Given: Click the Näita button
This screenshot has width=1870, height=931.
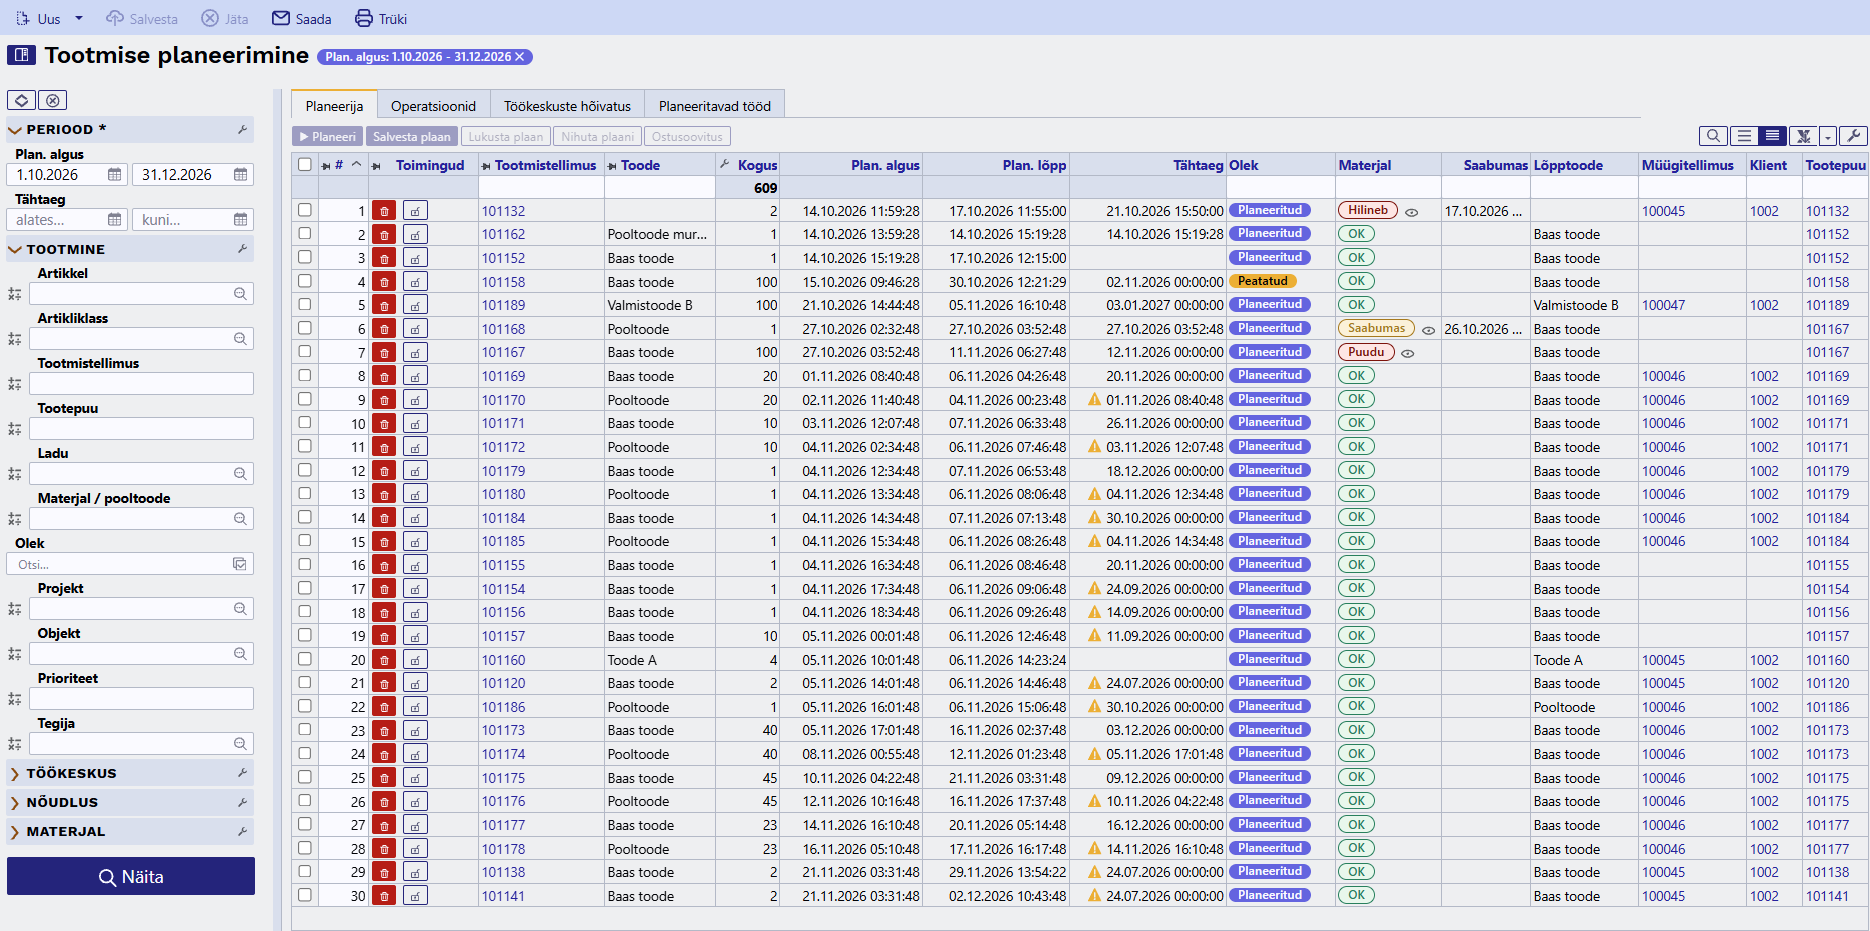Looking at the screenshot, I should coord(131,876).
